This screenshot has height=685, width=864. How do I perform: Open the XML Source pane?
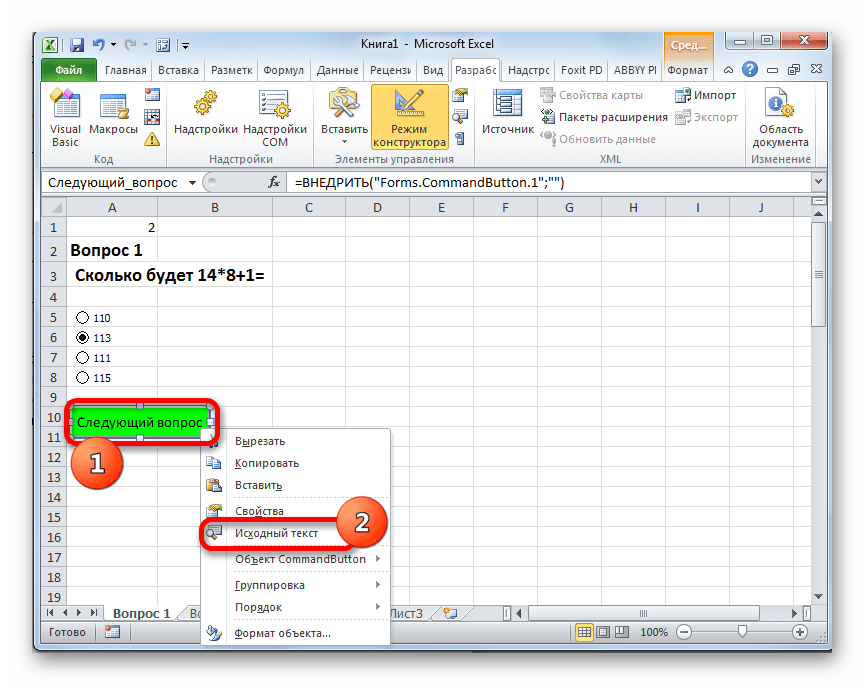pos(507,113)
